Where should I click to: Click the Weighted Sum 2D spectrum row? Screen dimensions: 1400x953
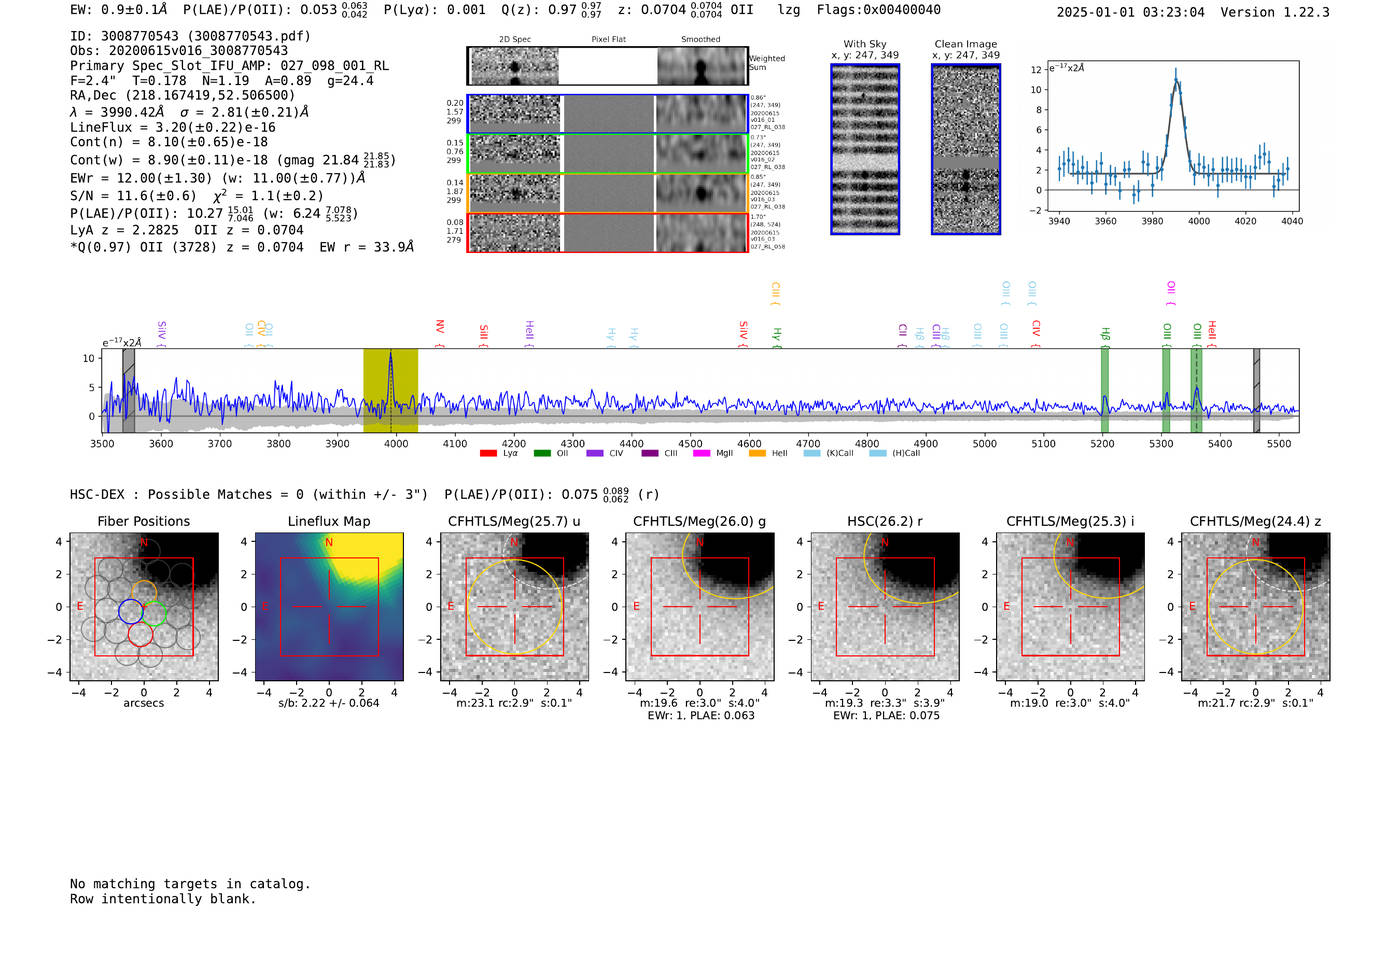pyautogui.click(x=607, y=66)
